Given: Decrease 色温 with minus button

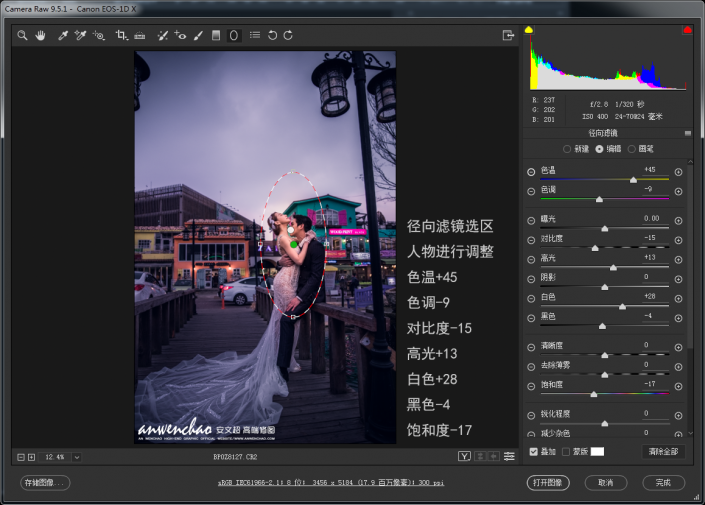Looking at the screenshot, I should tap(531, 172).
